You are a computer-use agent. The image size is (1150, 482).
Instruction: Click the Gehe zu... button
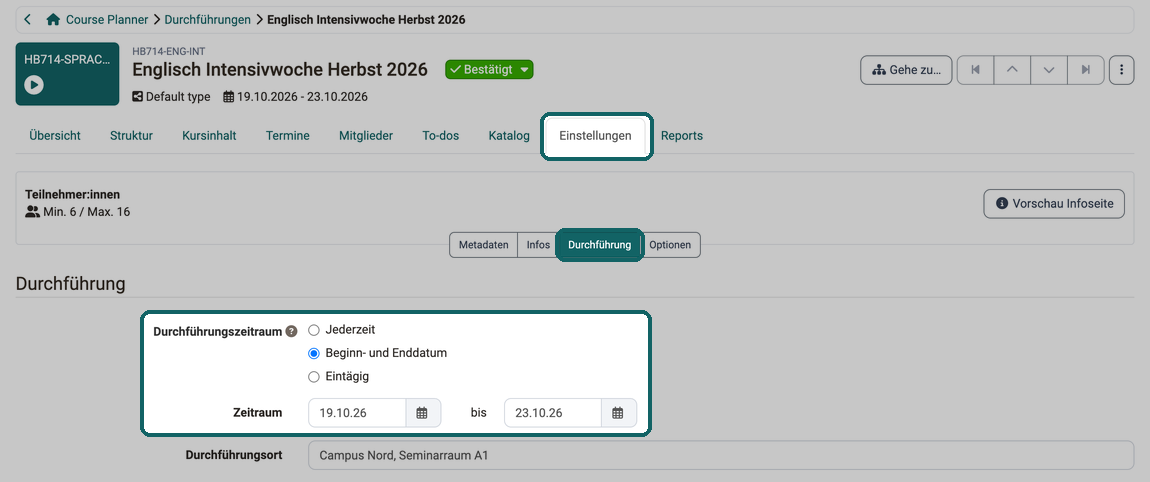(906, 70)
